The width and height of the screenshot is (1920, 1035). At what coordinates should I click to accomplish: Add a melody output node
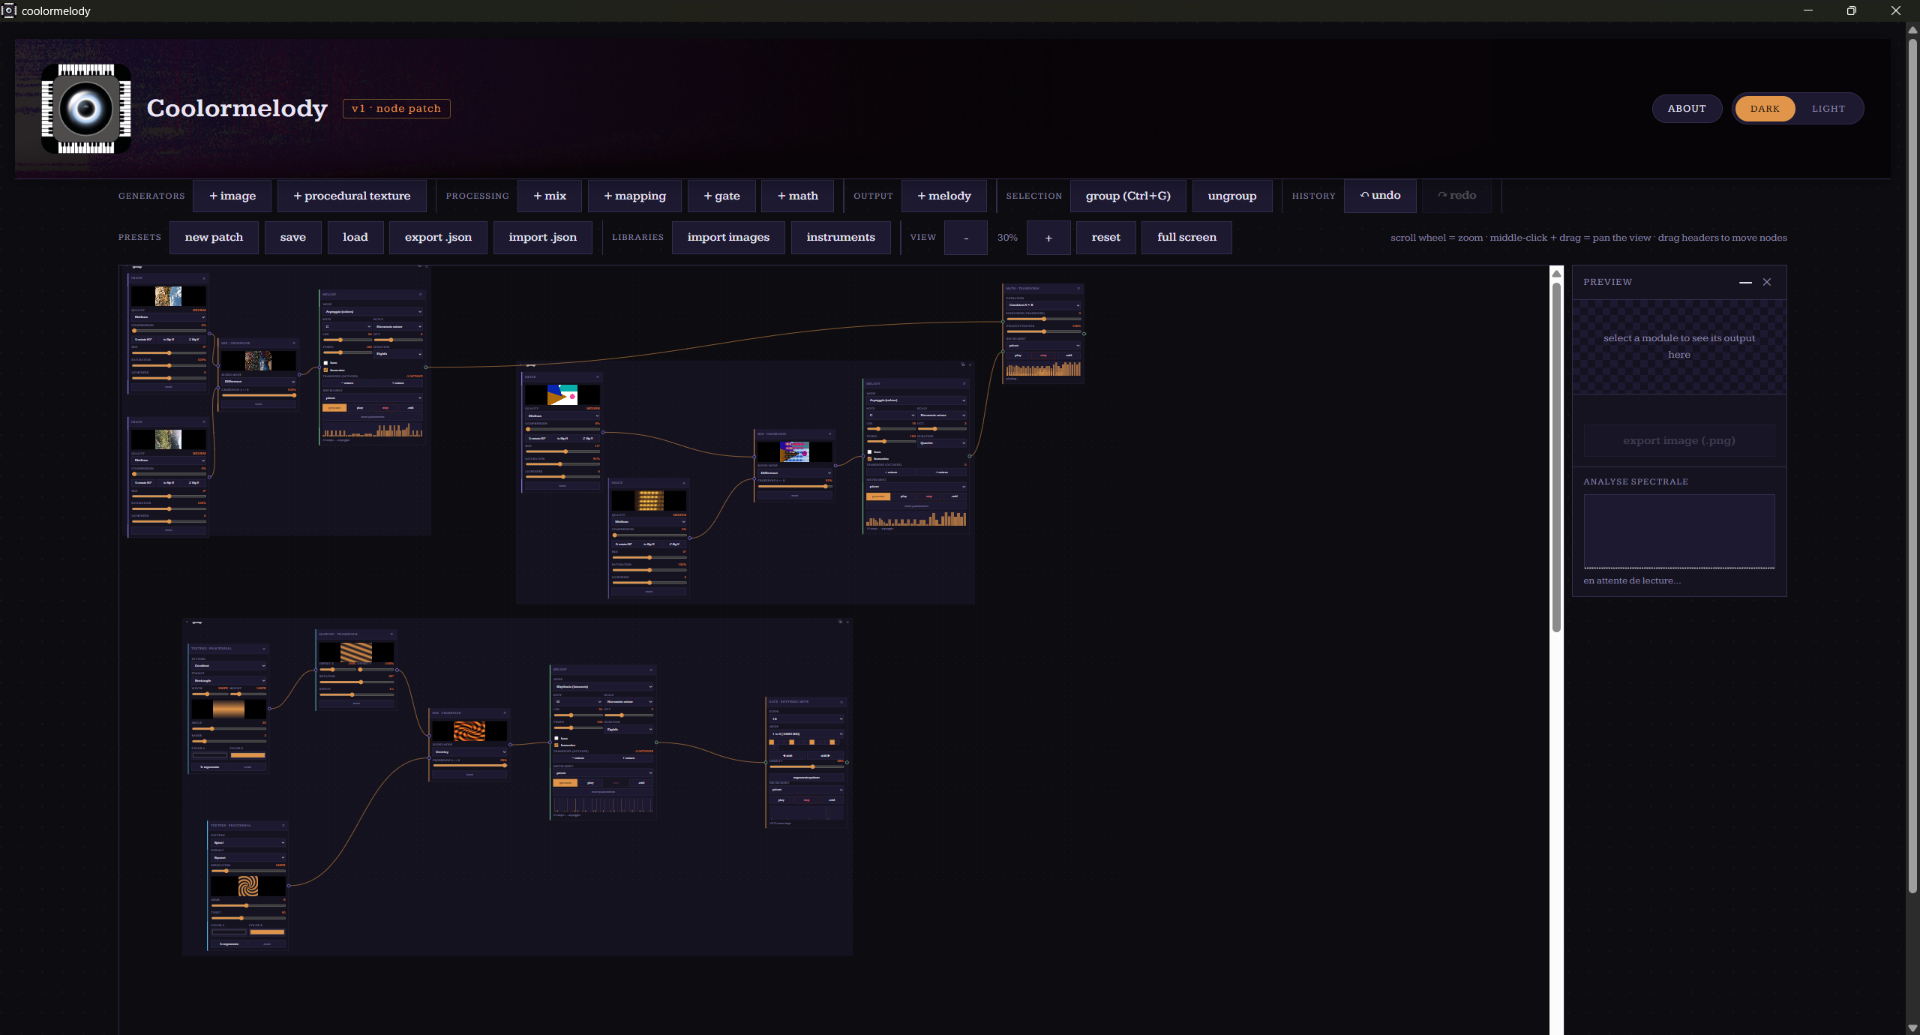944,196
